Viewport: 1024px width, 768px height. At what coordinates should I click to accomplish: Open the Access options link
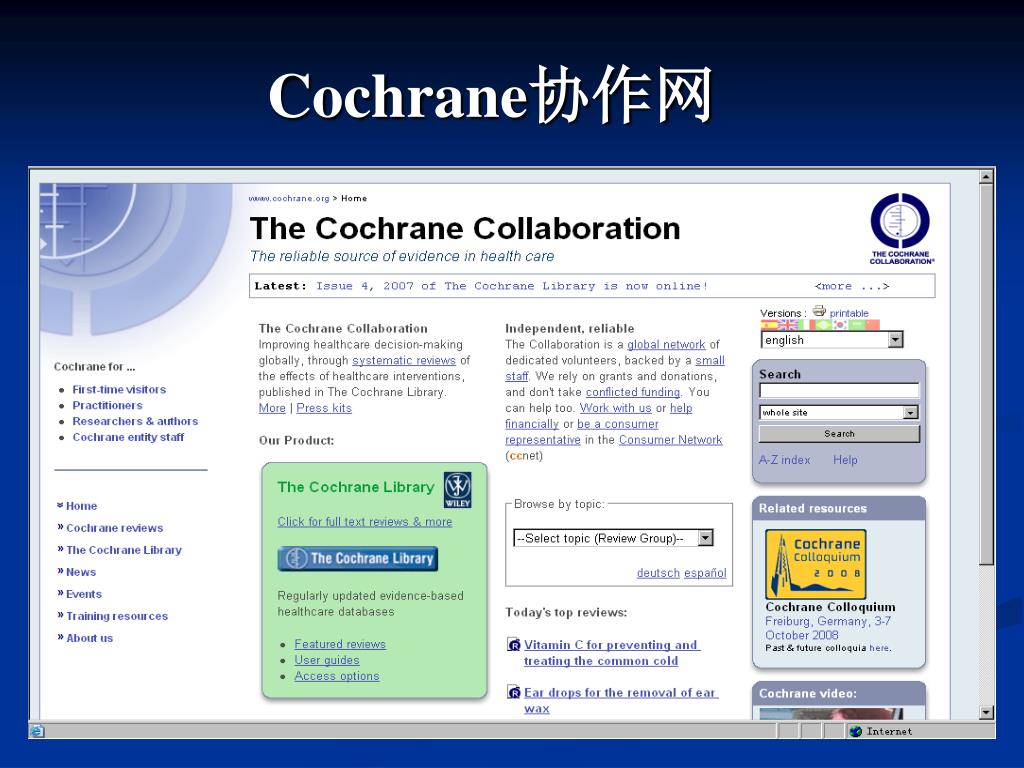pyautogui.click(x=336, y=676)
